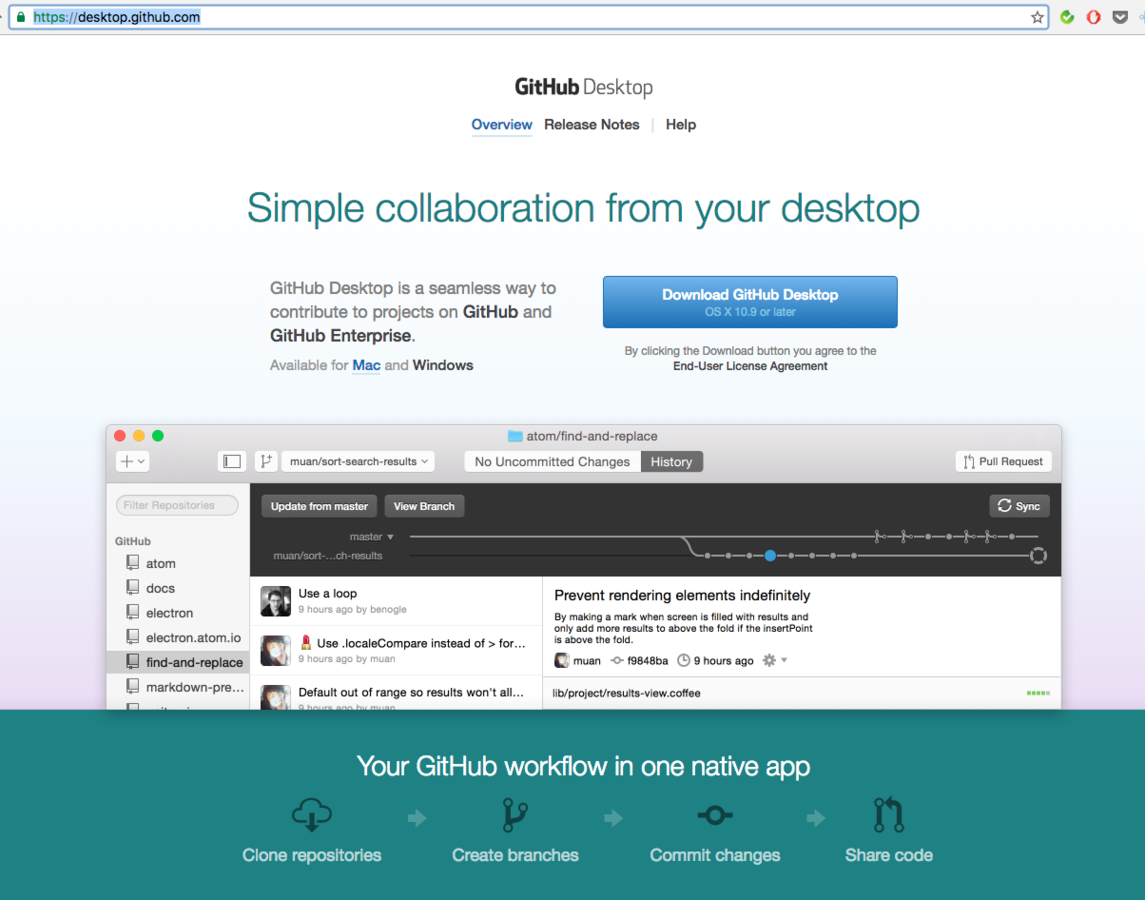Open the End-User License Agreement link

(750, 366)
